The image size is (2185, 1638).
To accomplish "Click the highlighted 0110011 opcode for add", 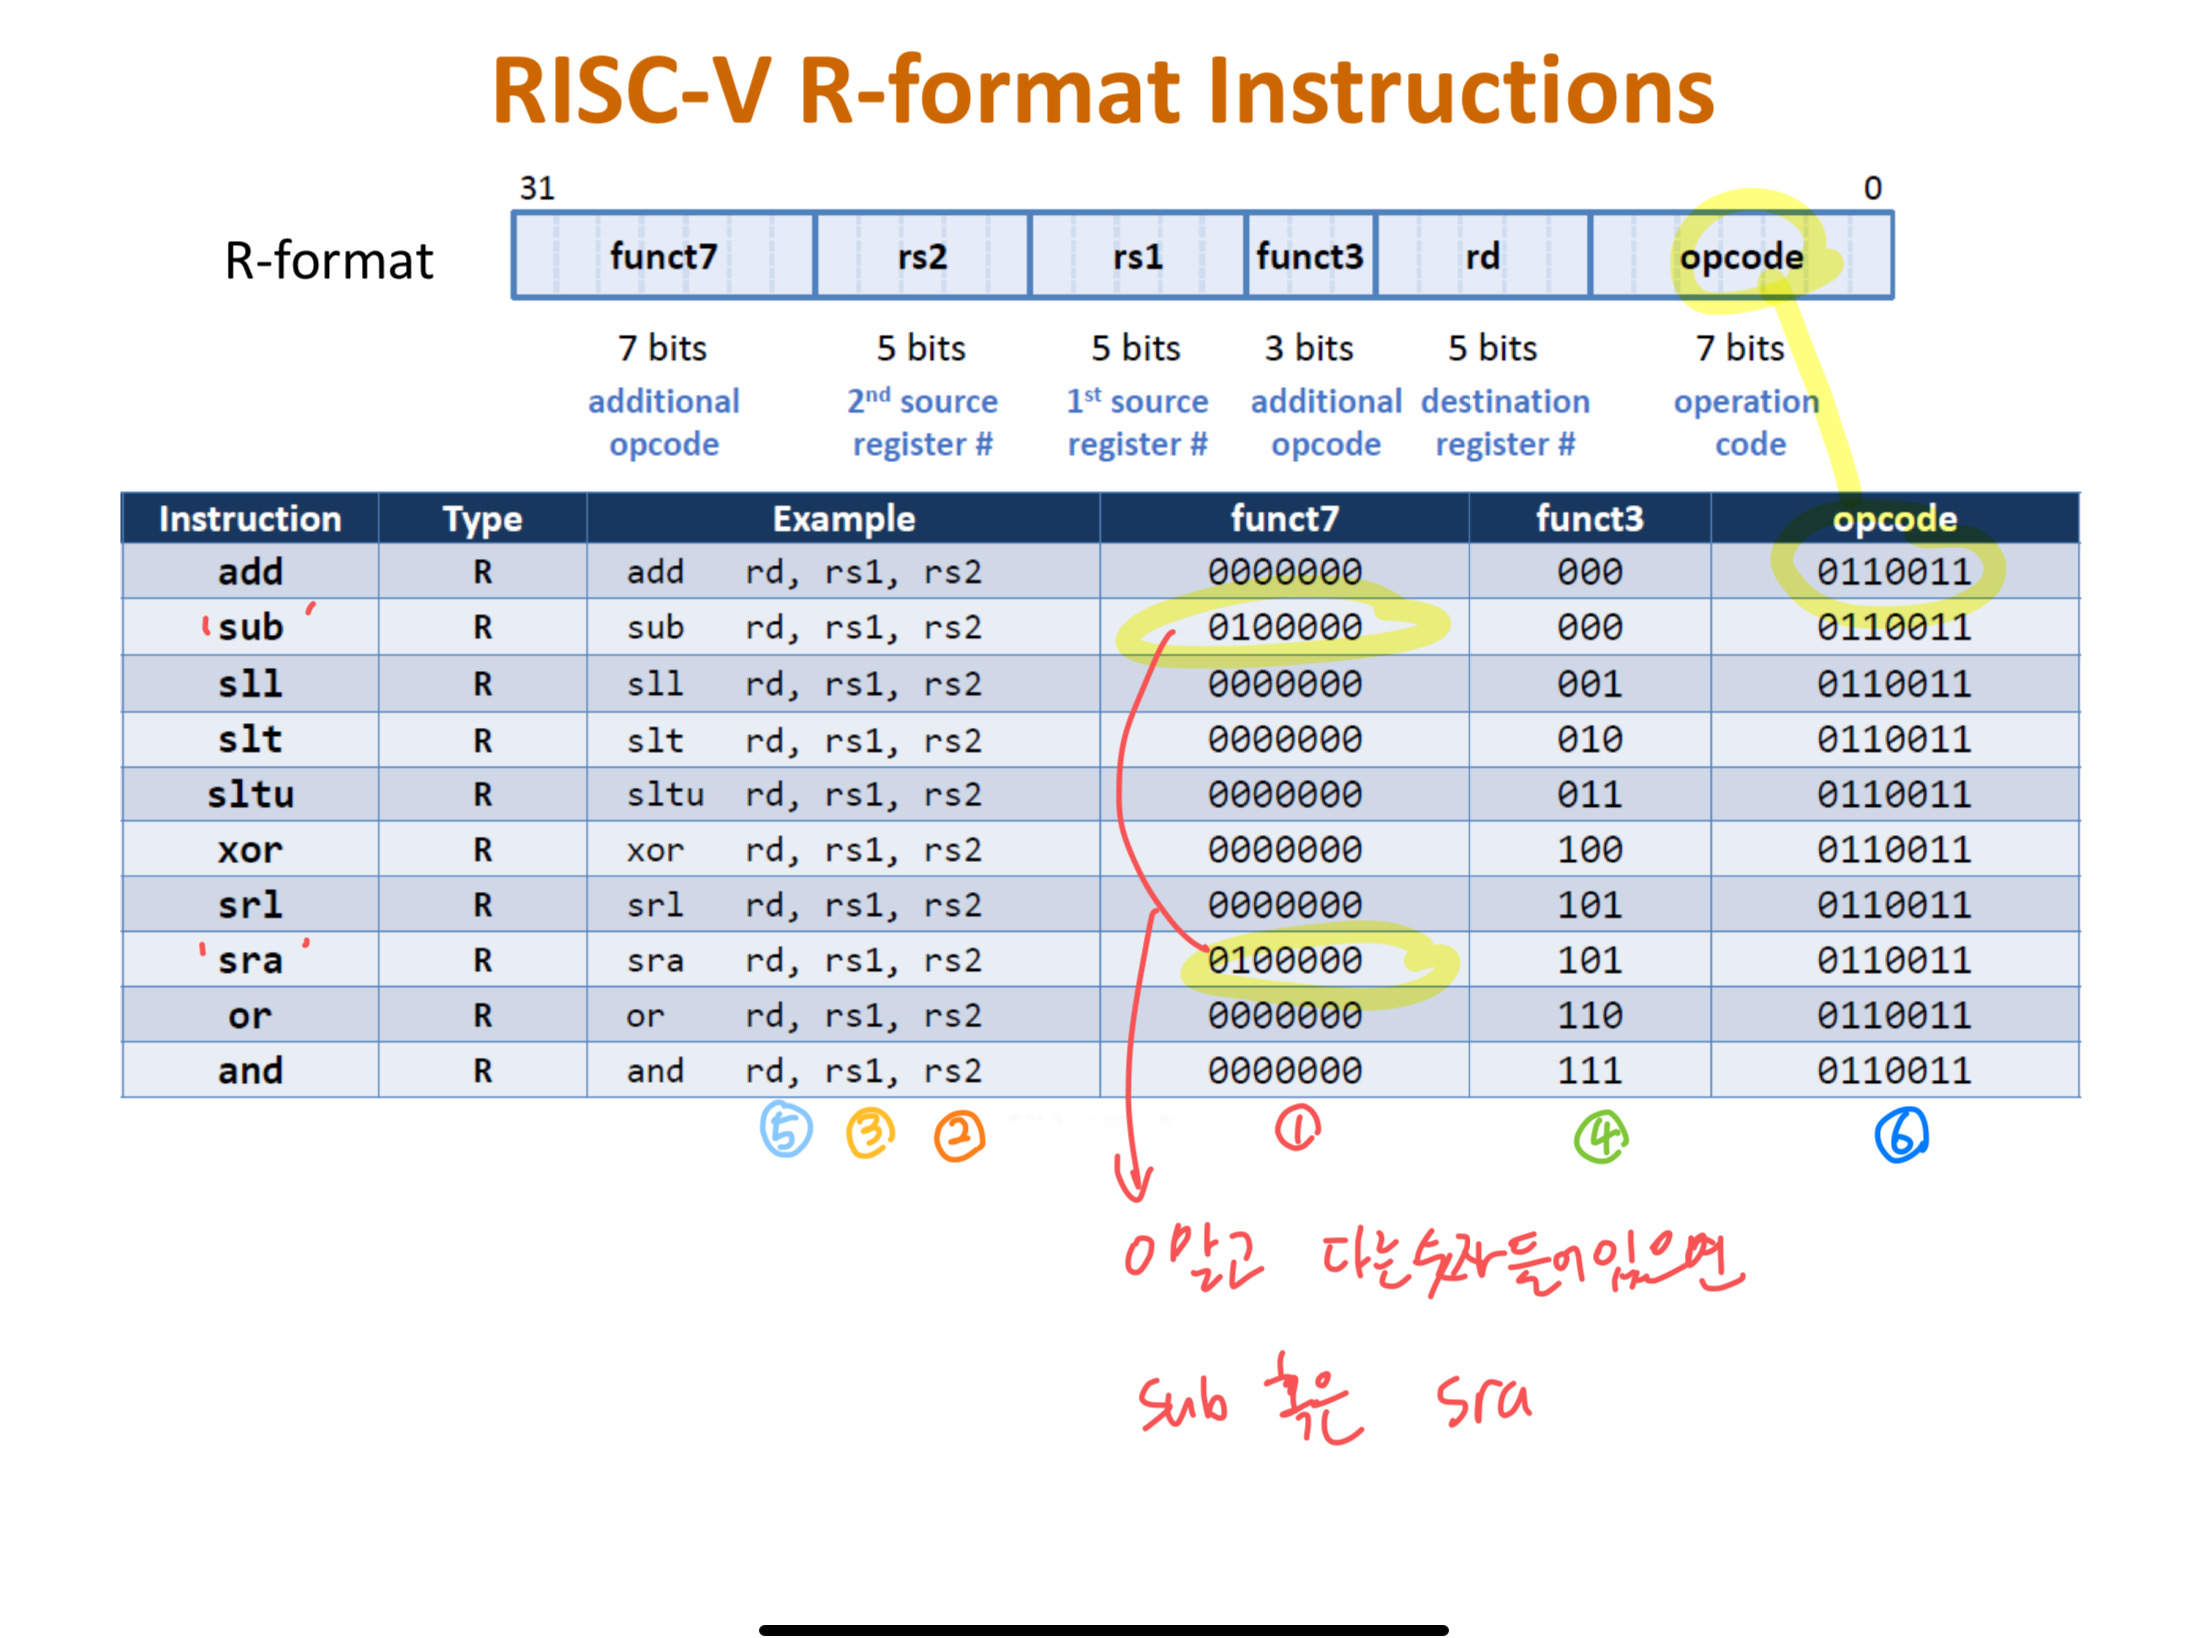I will pyautogui.click(x=1893, y=572).
